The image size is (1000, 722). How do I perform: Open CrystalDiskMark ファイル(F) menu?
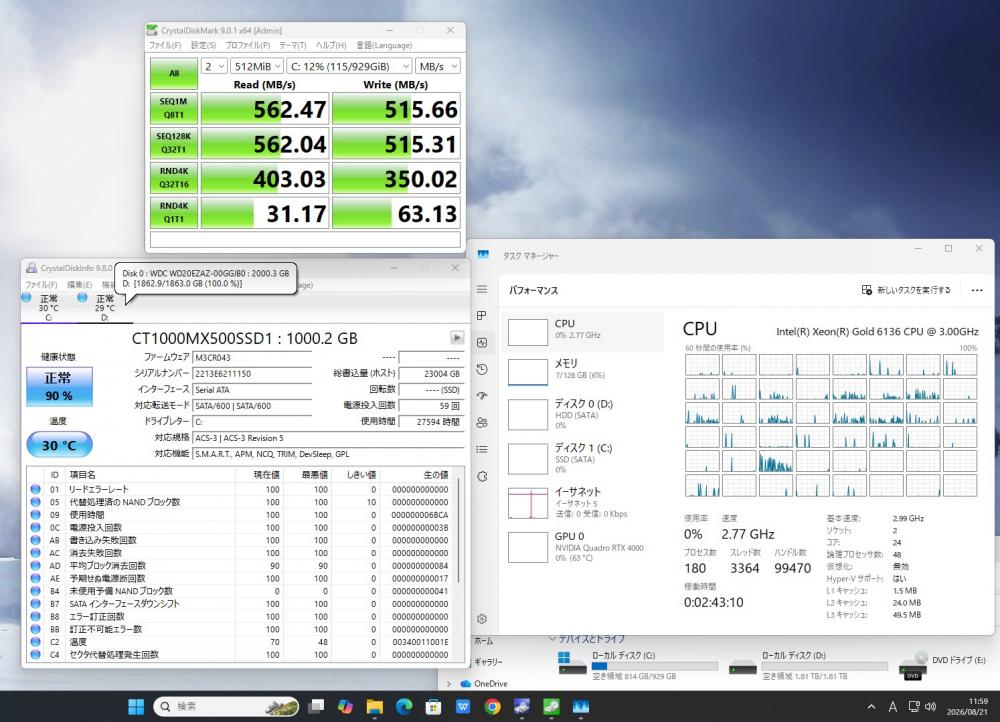pos(165,45)
